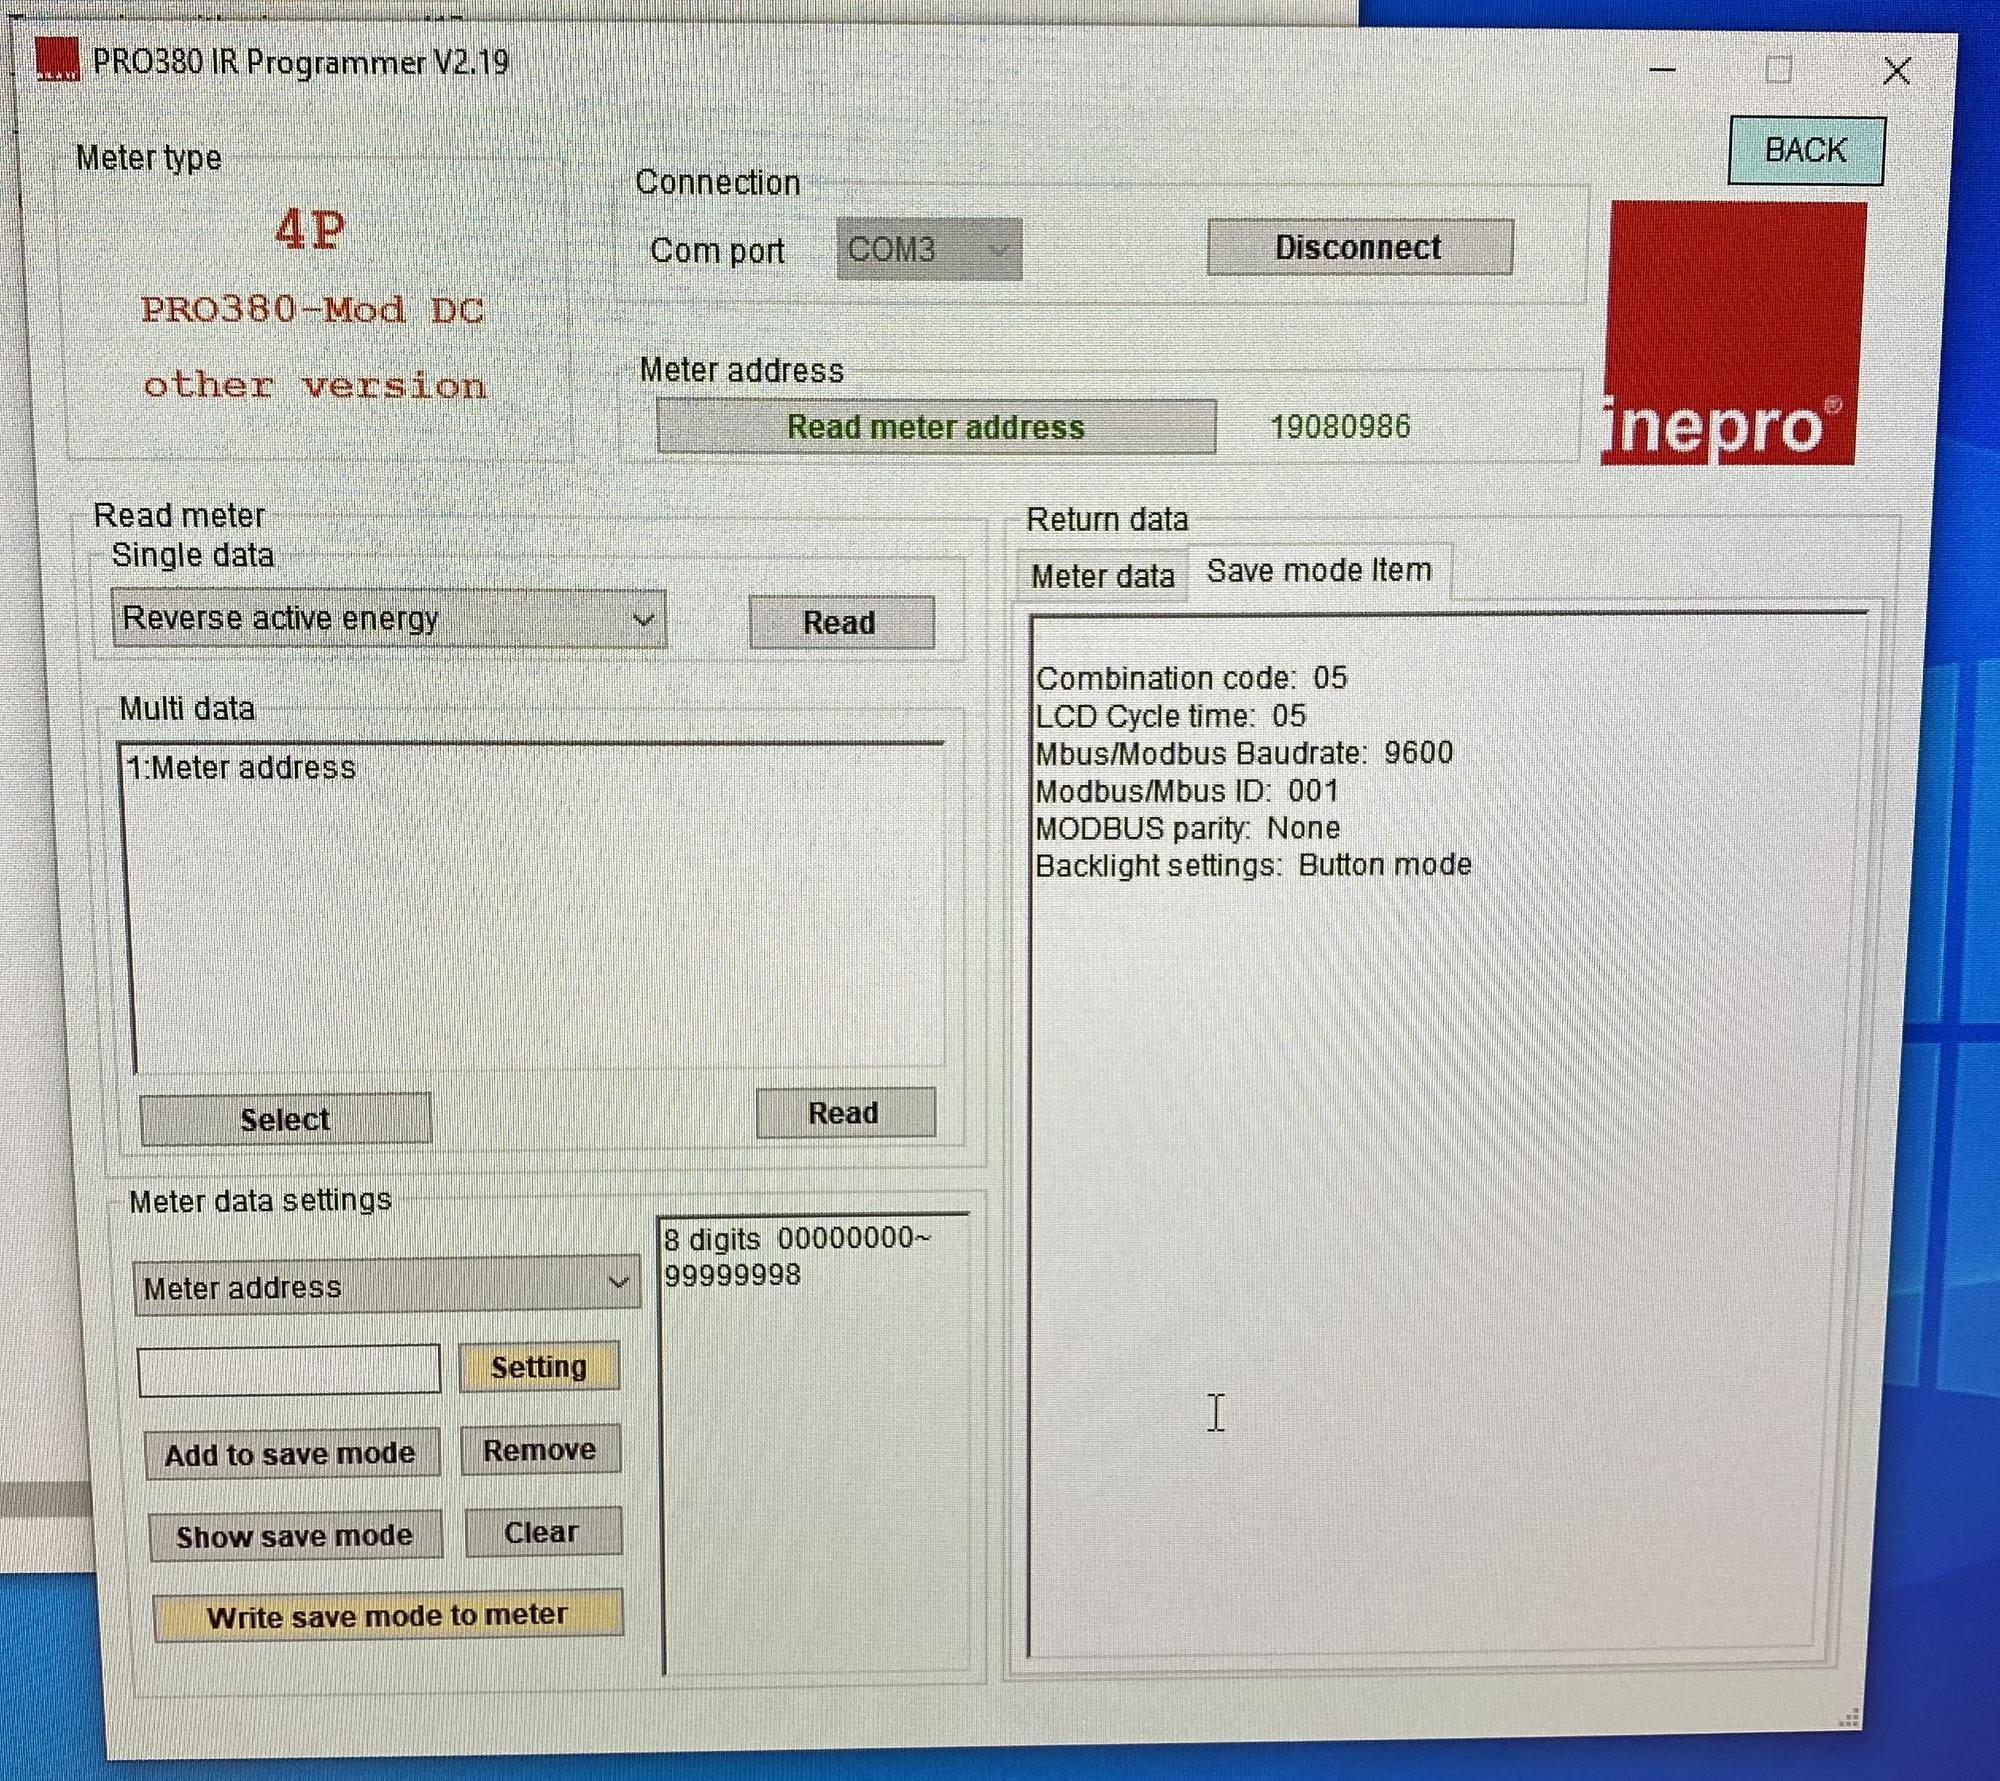Click the inepro logo

(x=1735, y=333)
